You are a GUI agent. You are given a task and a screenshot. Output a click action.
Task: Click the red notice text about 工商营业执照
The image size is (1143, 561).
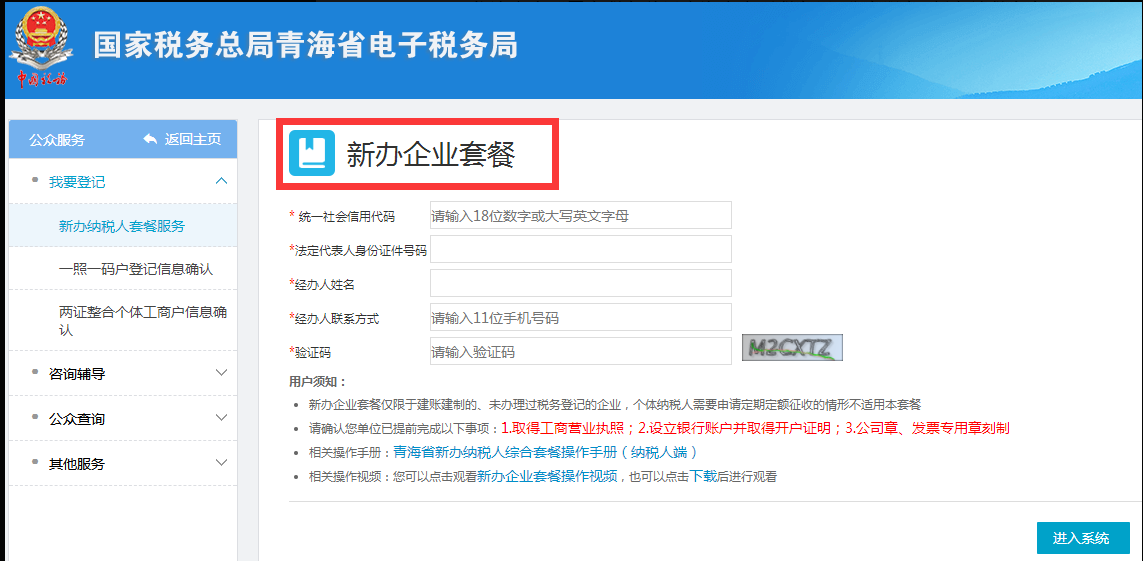click(755, 428)
